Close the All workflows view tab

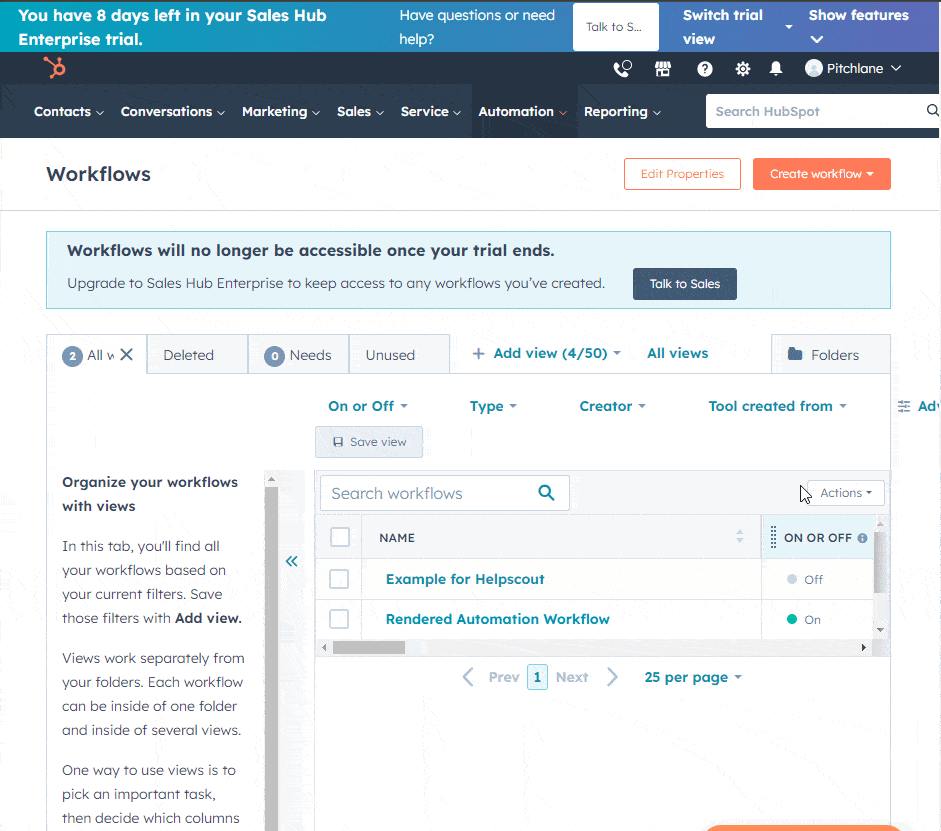pyautogui.click(x=127, y=355)
